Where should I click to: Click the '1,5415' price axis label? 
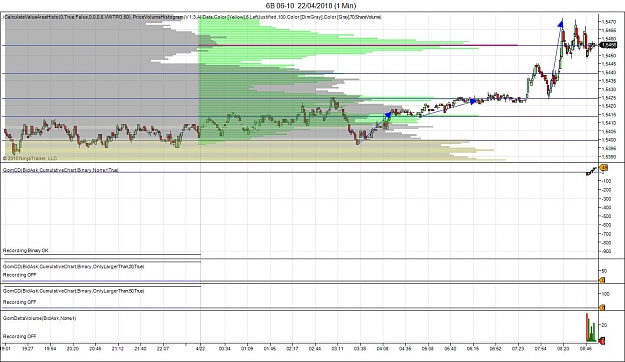608,114
